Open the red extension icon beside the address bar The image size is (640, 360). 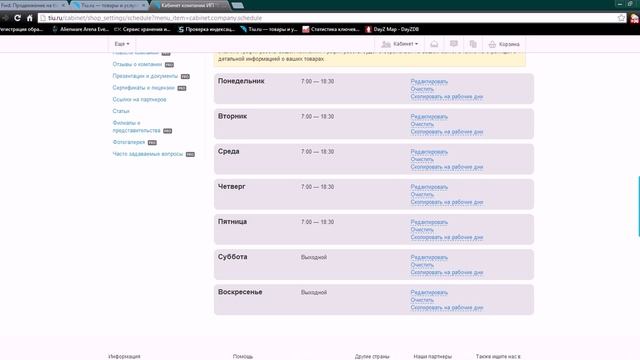(635, 18)
